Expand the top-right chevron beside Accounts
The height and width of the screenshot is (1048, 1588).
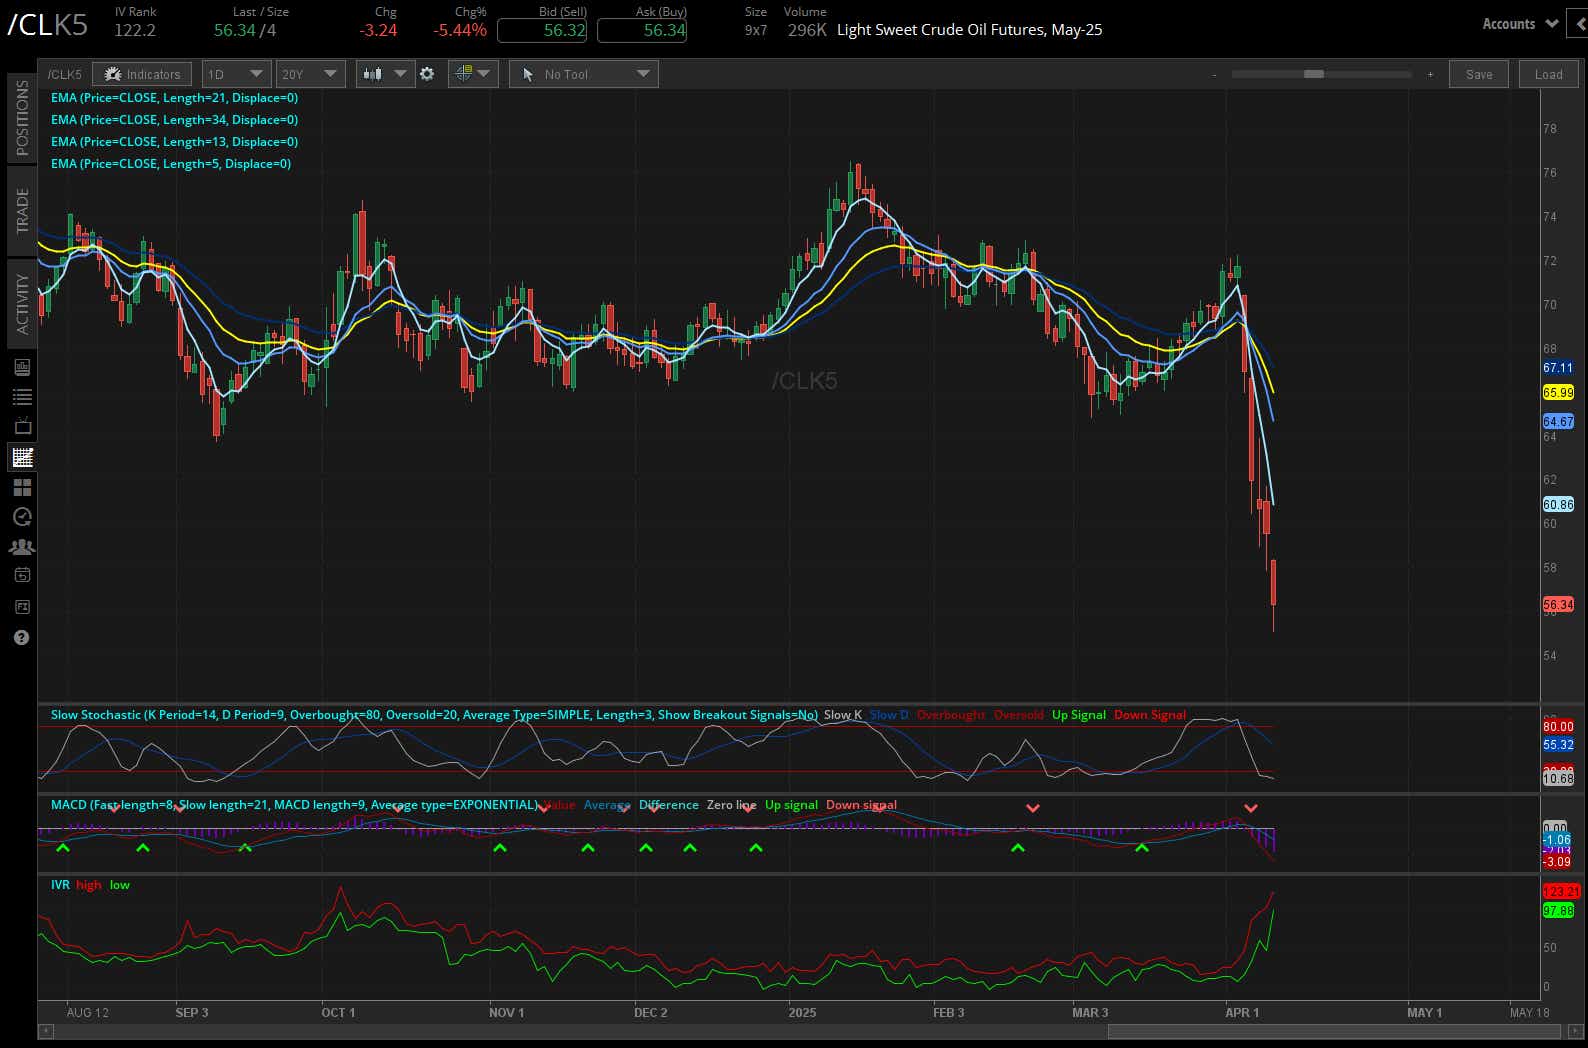[x=1579, y=24]
